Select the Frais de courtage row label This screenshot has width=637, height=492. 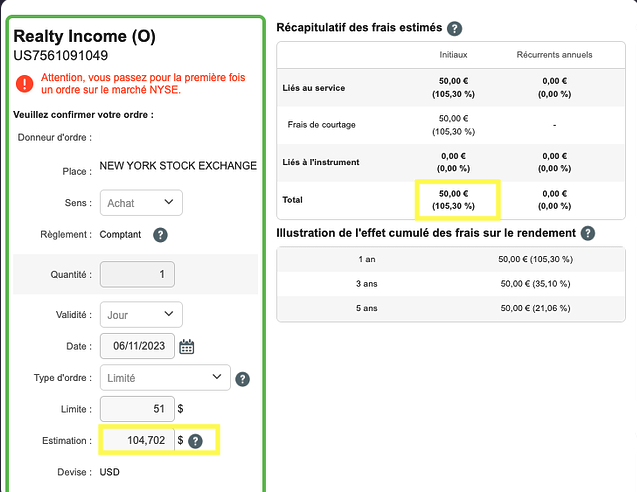[321, 125]
